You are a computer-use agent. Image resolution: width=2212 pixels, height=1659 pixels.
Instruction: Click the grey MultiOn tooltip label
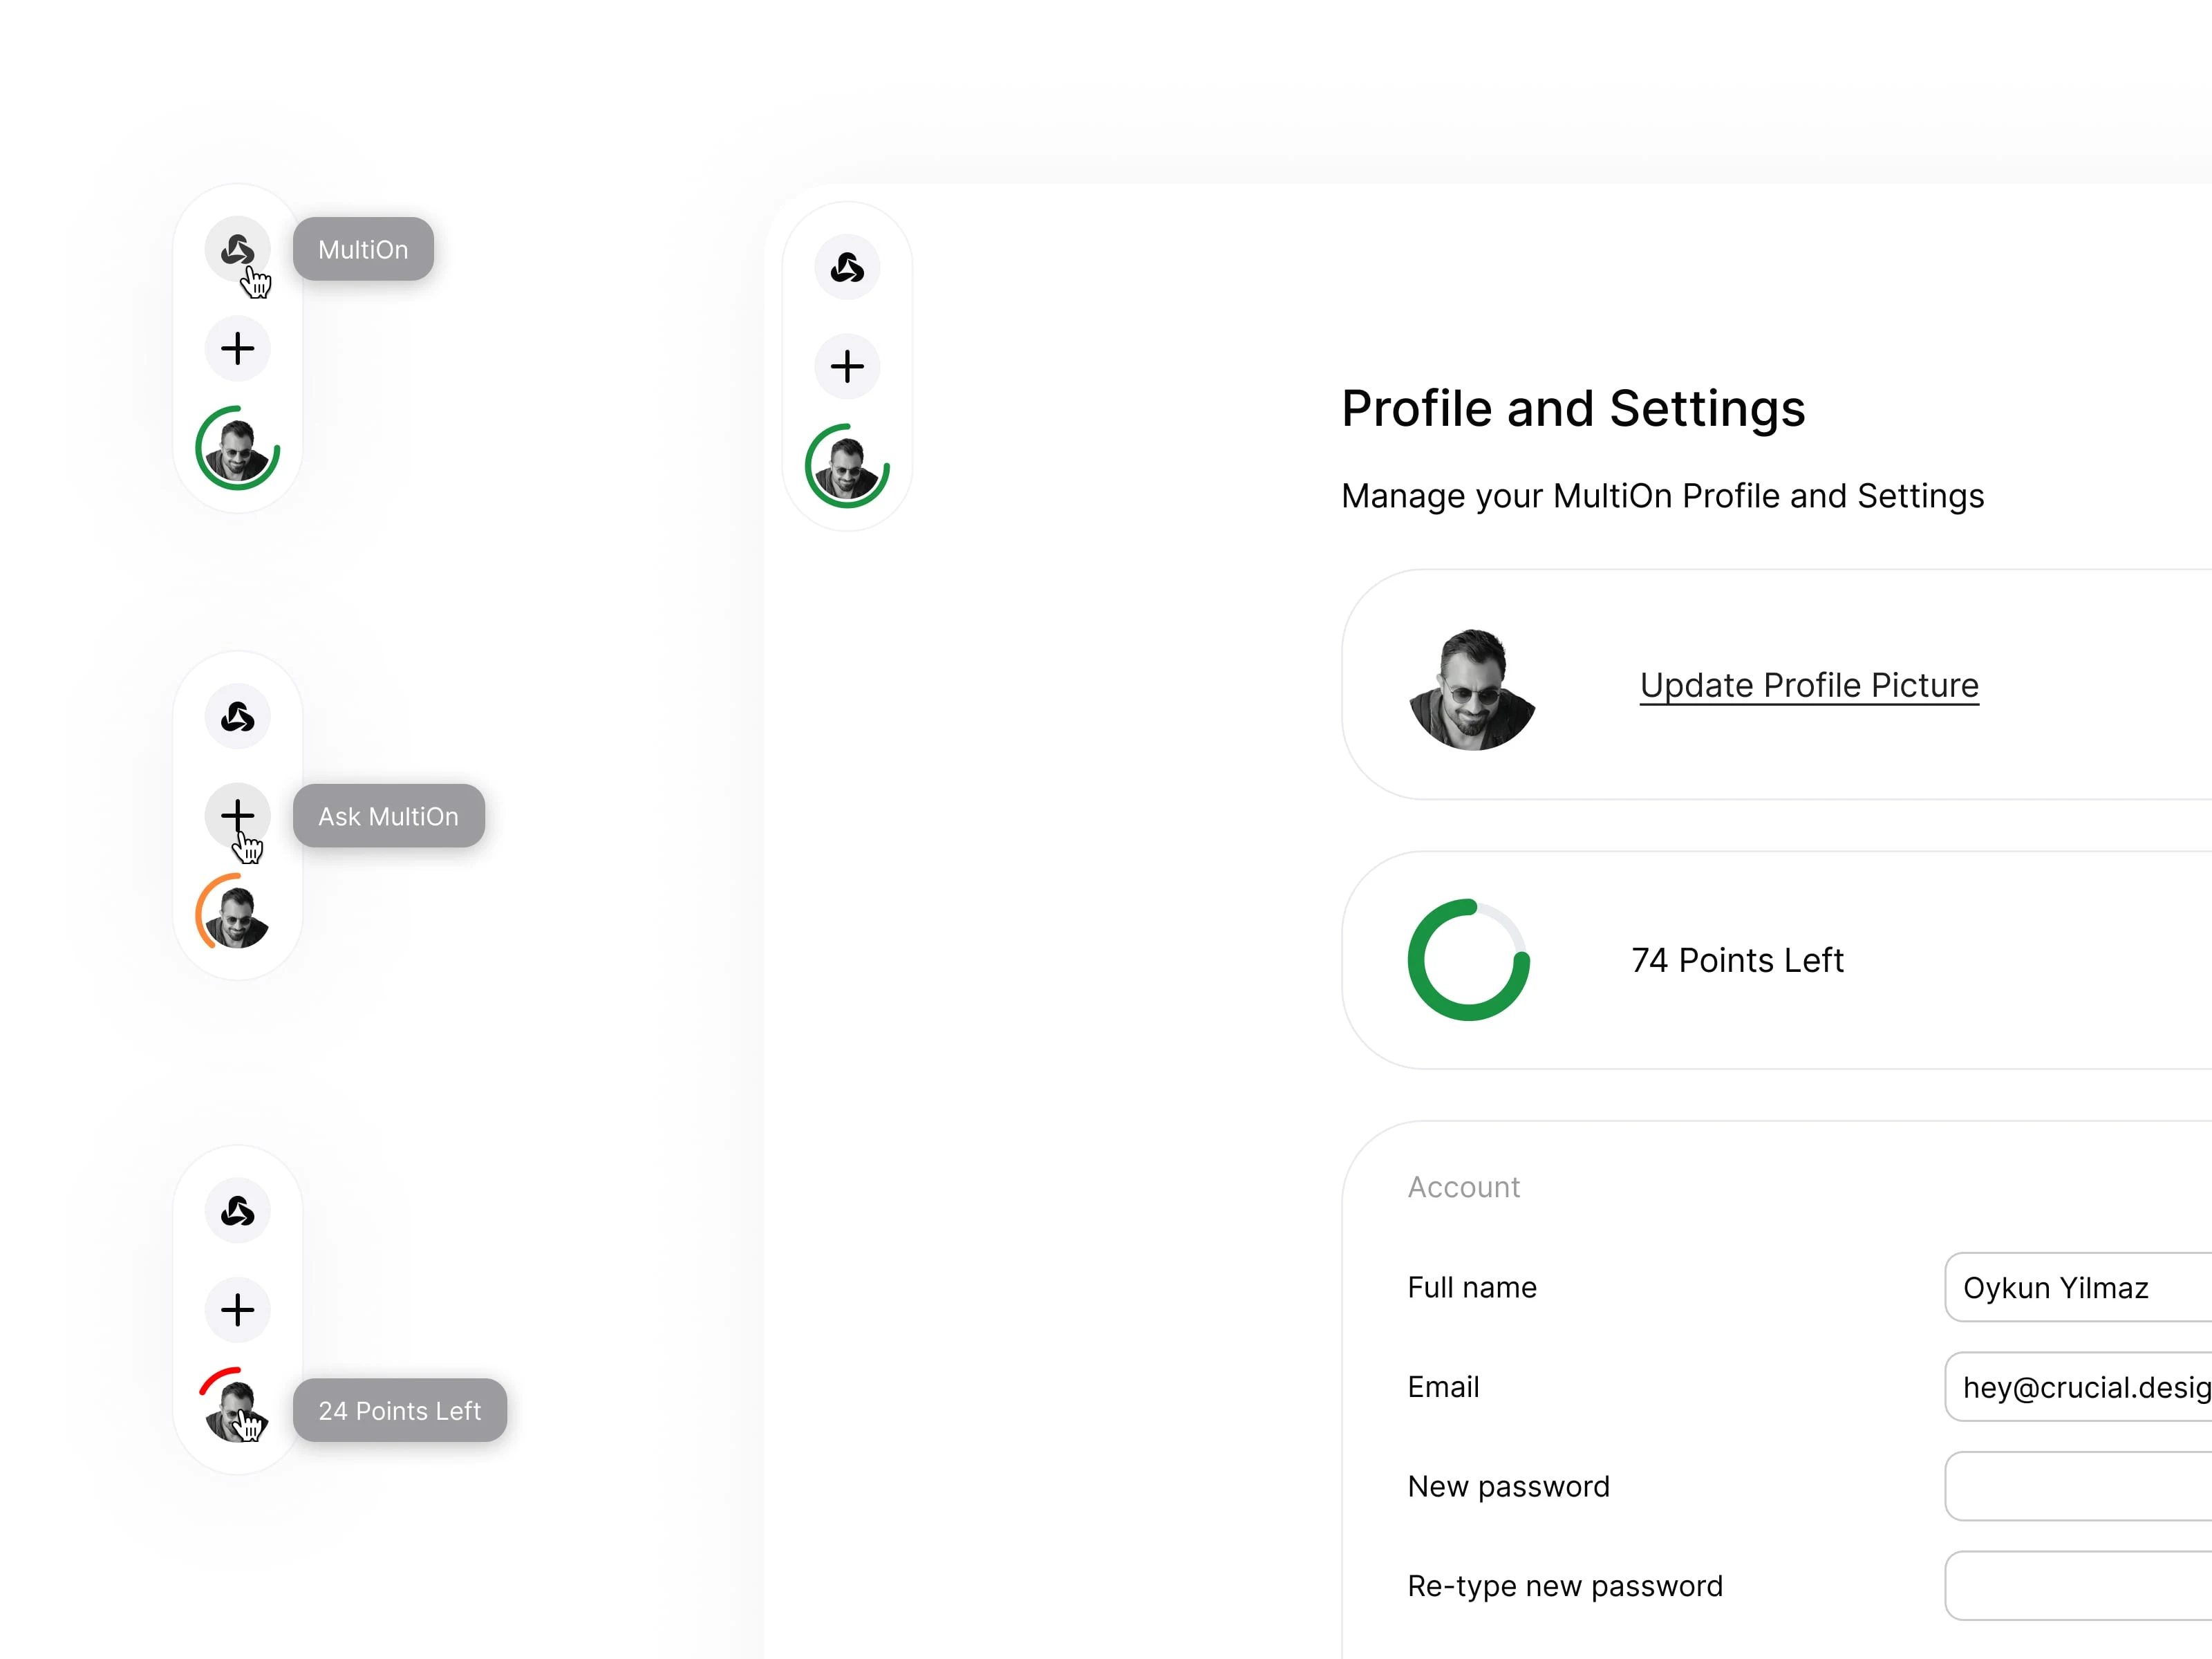click(x=363, y=249)
